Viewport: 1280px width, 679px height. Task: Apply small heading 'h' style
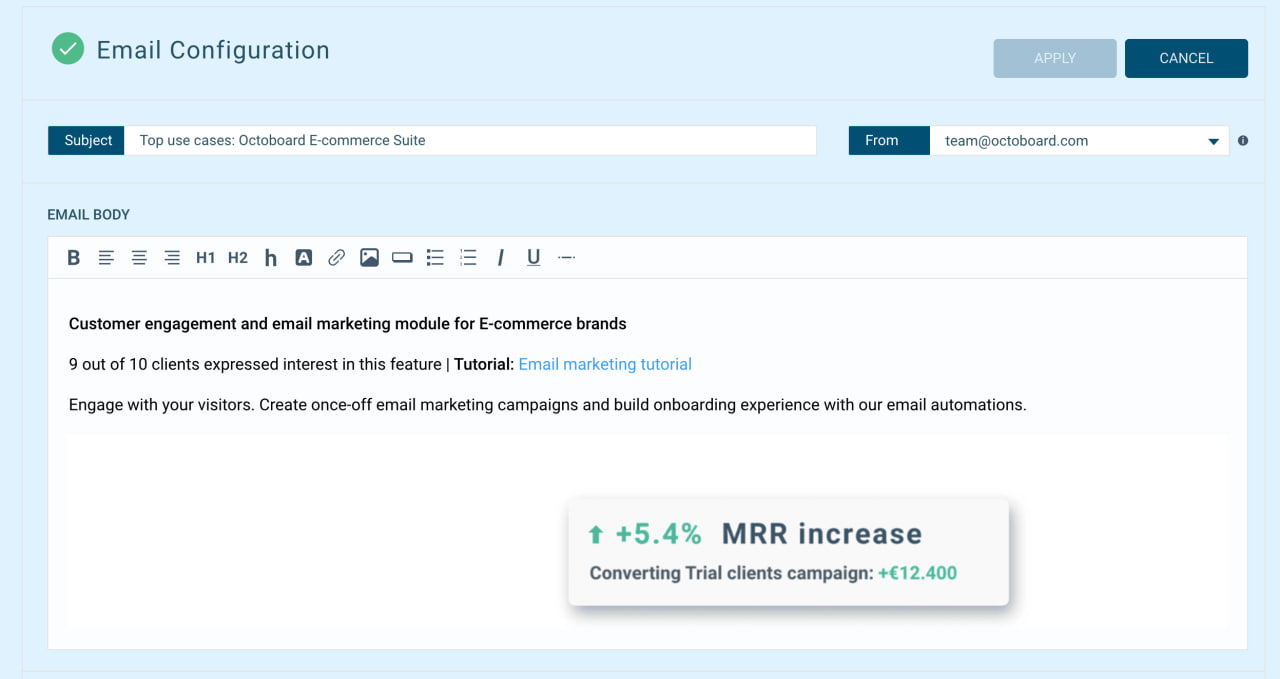tap(270, 258)
